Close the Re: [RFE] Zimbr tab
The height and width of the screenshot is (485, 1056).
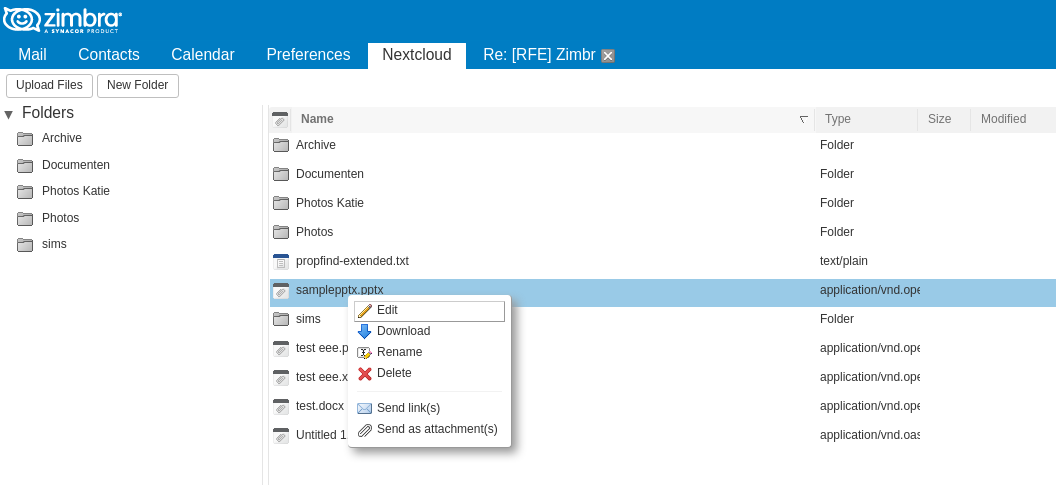pyautogui.click(x=607, y=56)
